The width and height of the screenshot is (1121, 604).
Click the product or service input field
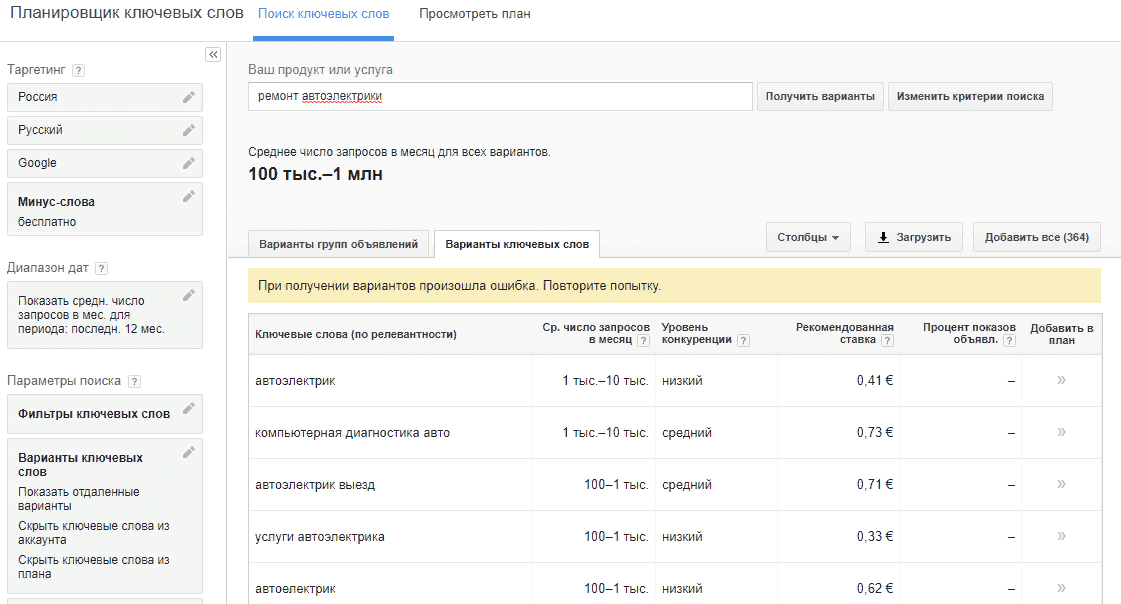(x=500, y=96)
